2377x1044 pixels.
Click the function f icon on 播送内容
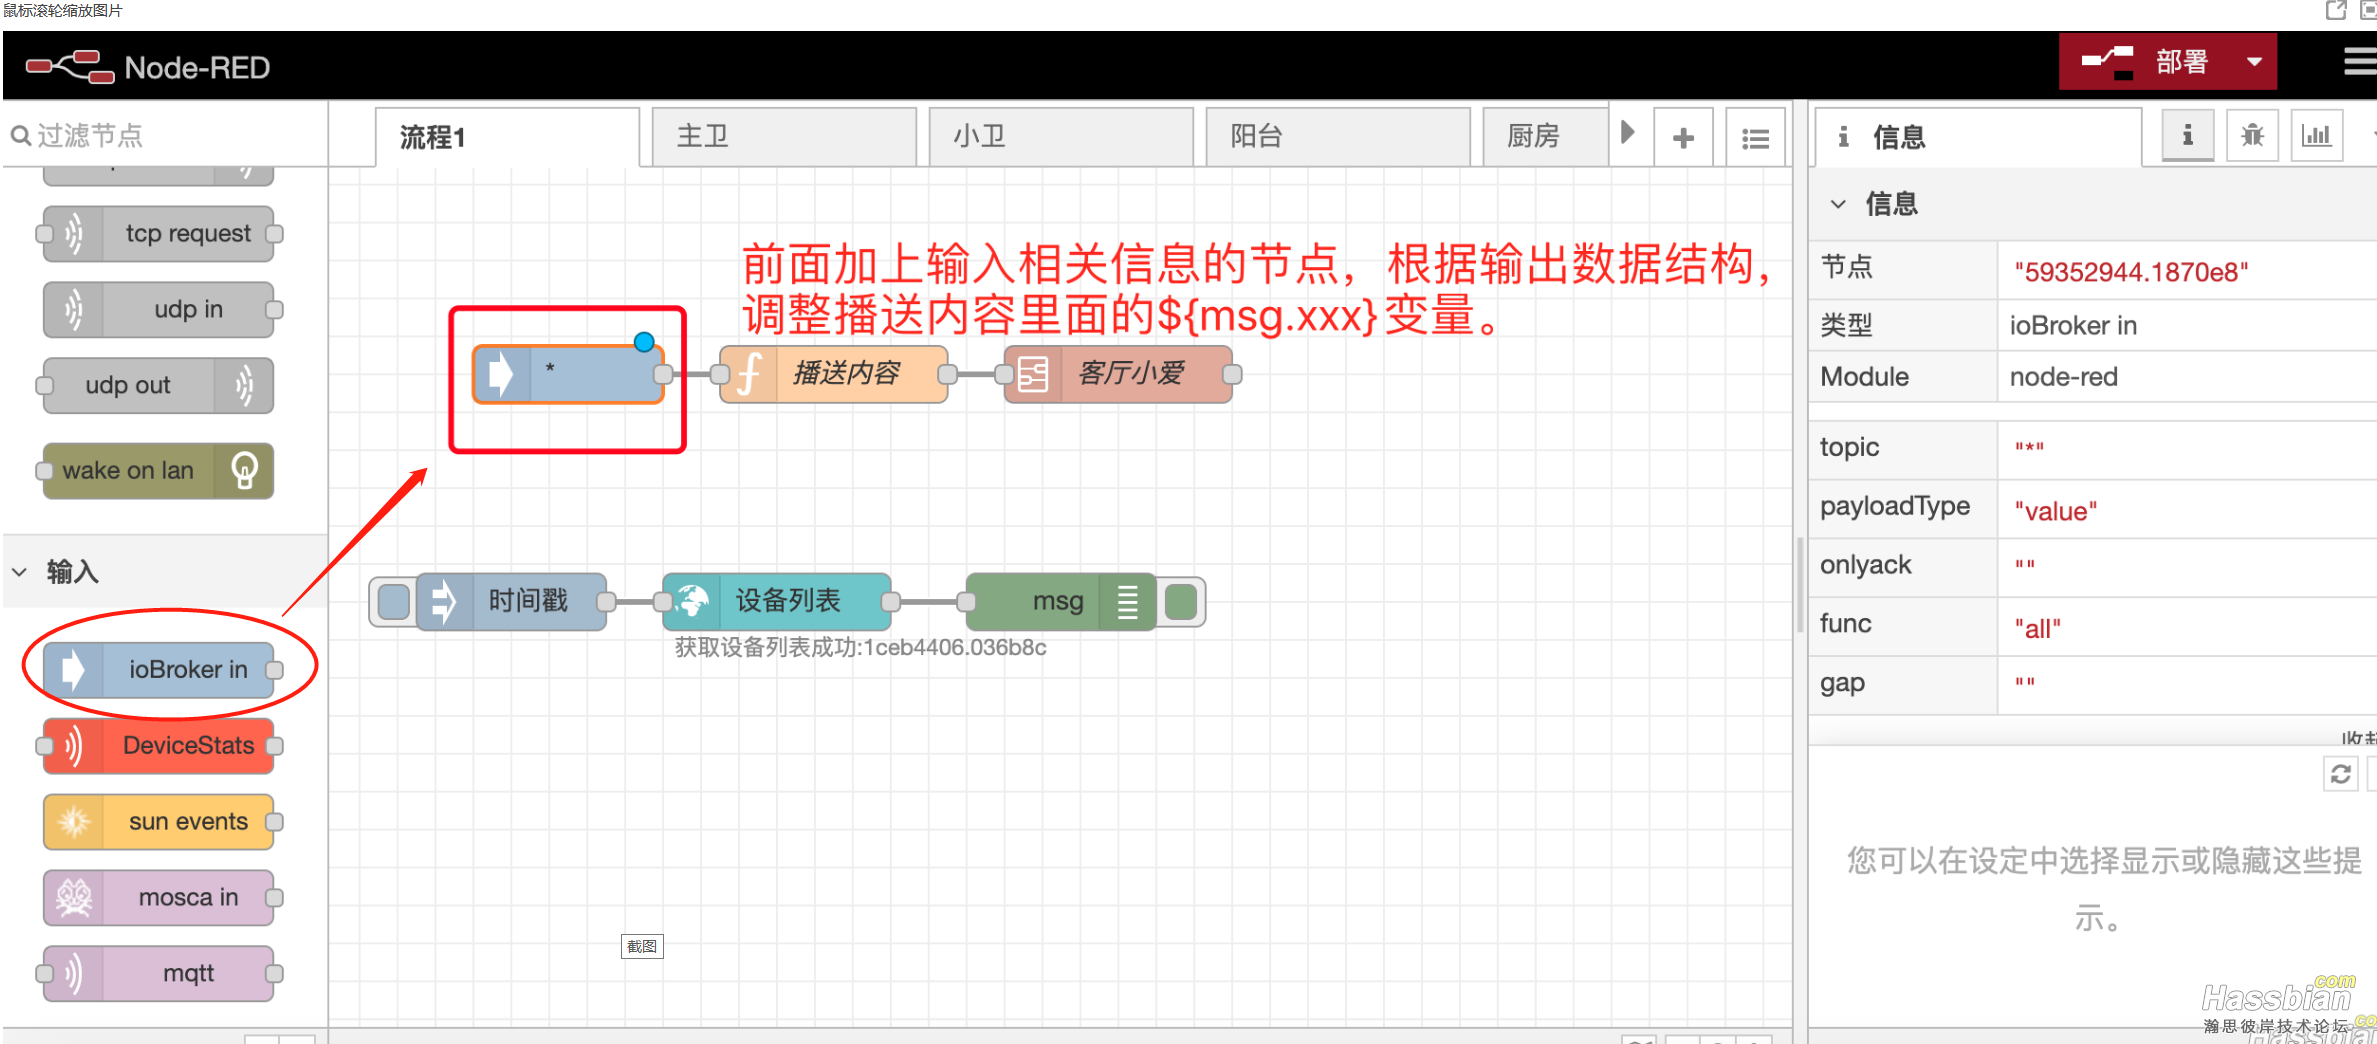click(x=749, y=374)
